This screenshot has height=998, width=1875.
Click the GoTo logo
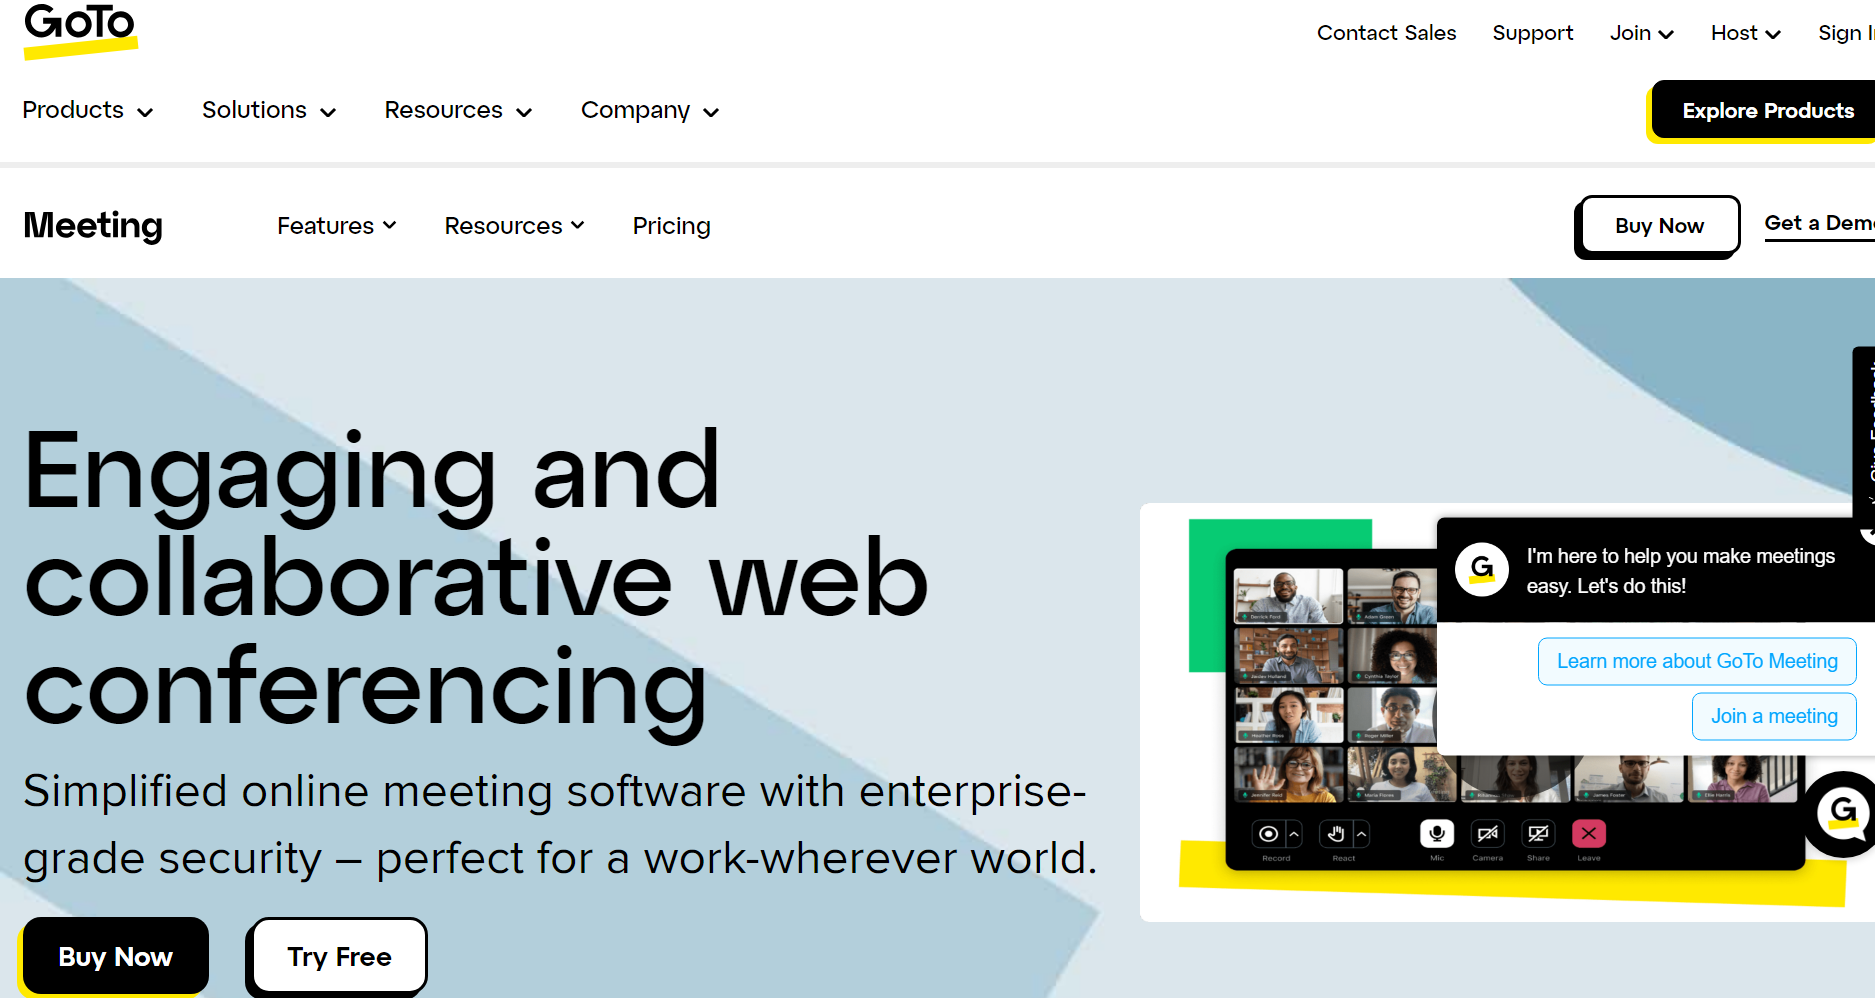(x=80, y=30)
